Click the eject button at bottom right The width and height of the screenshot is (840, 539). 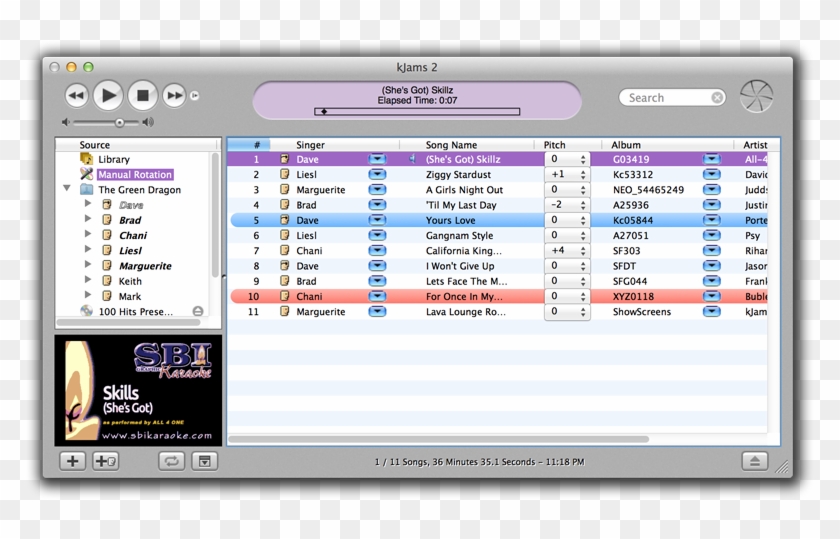click(754, 461)
